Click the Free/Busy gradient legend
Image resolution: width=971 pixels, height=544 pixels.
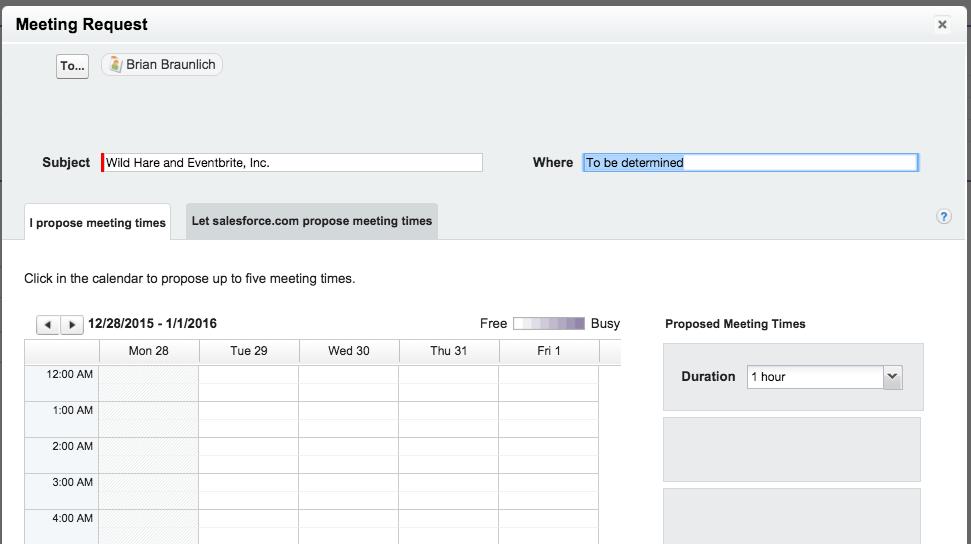pos(549,324)
